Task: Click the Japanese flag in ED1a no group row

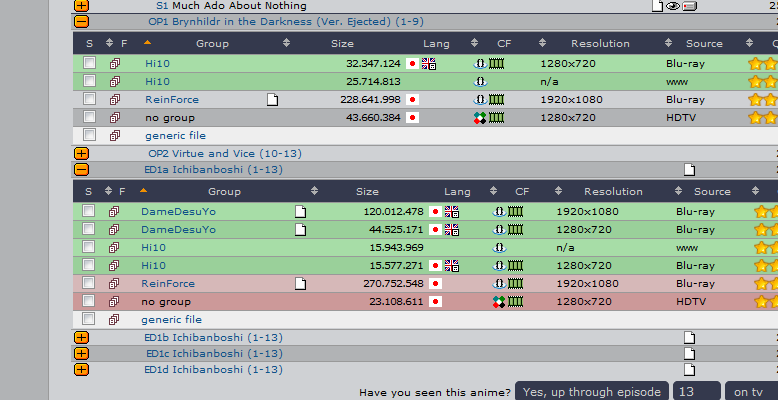Action: click(435, 302)
